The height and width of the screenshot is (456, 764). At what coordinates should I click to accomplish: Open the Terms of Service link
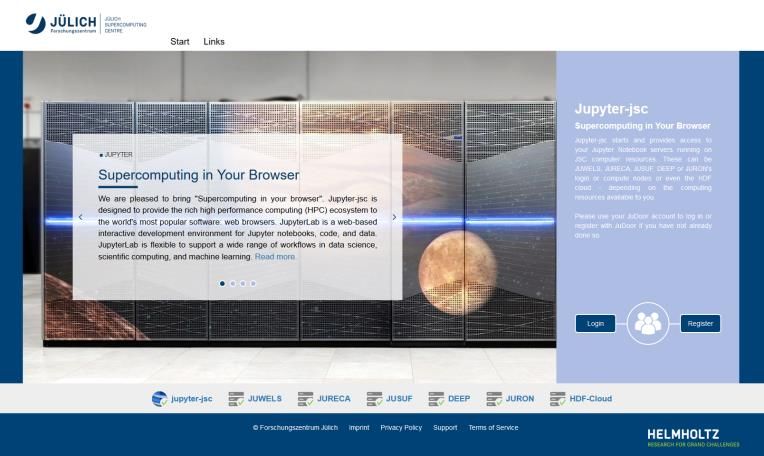(x=494, y=428)
